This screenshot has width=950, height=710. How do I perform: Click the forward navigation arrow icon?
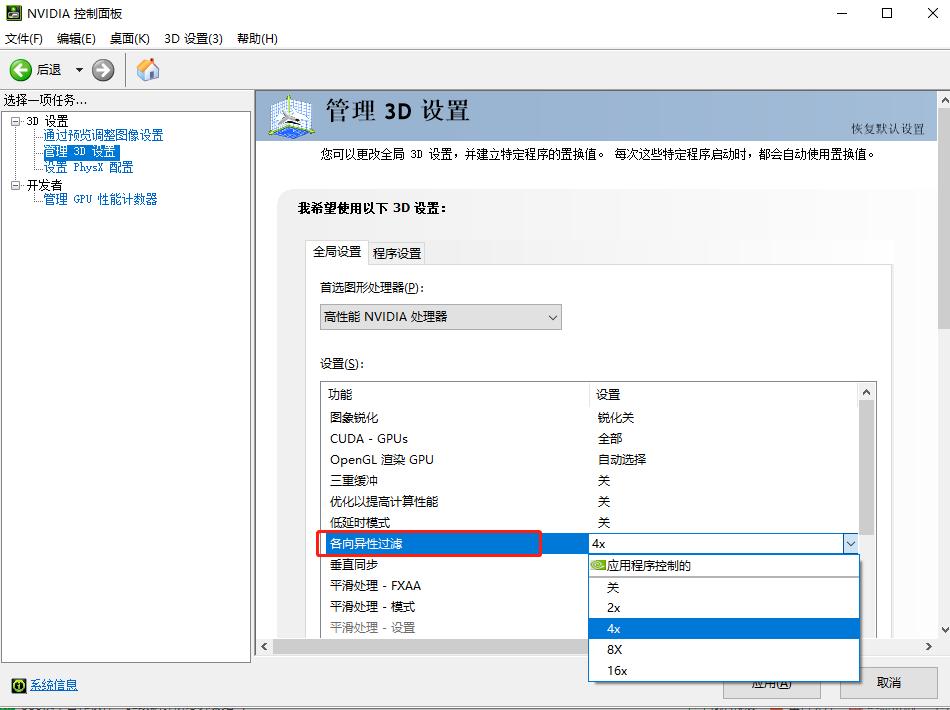click(101, 70)
